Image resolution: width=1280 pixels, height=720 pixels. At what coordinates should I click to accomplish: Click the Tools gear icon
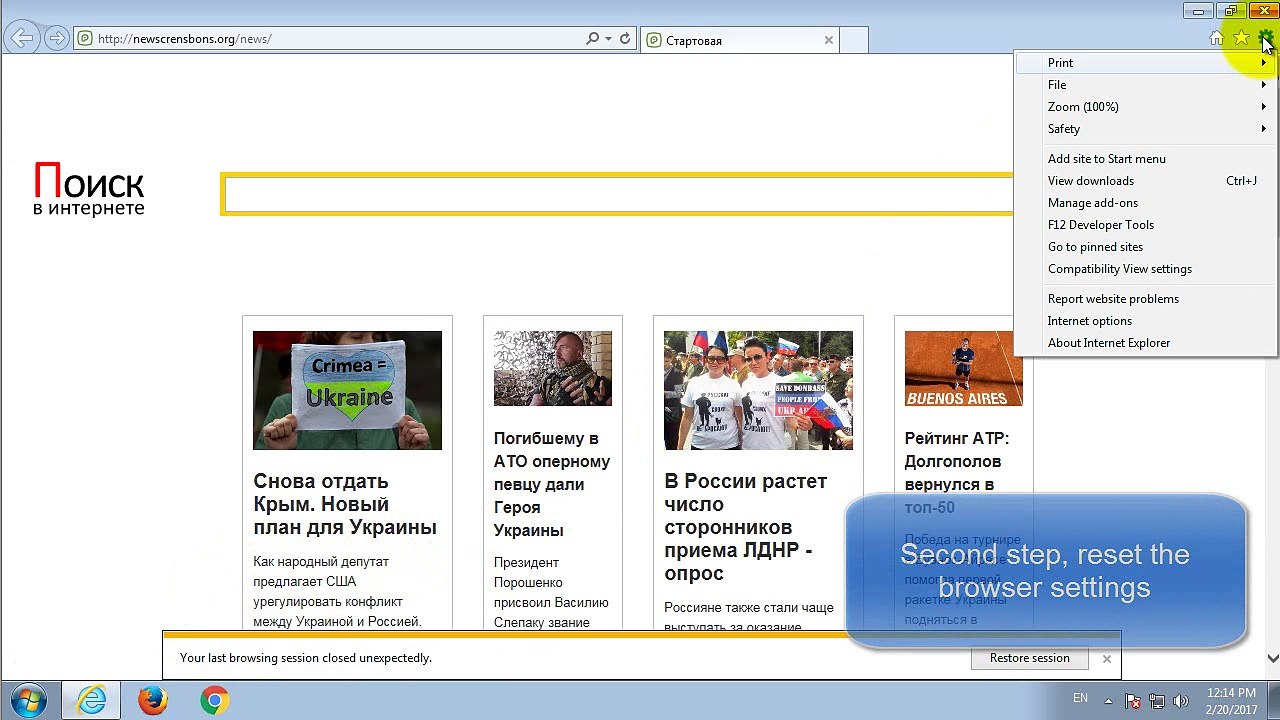tap(1265, 38)
